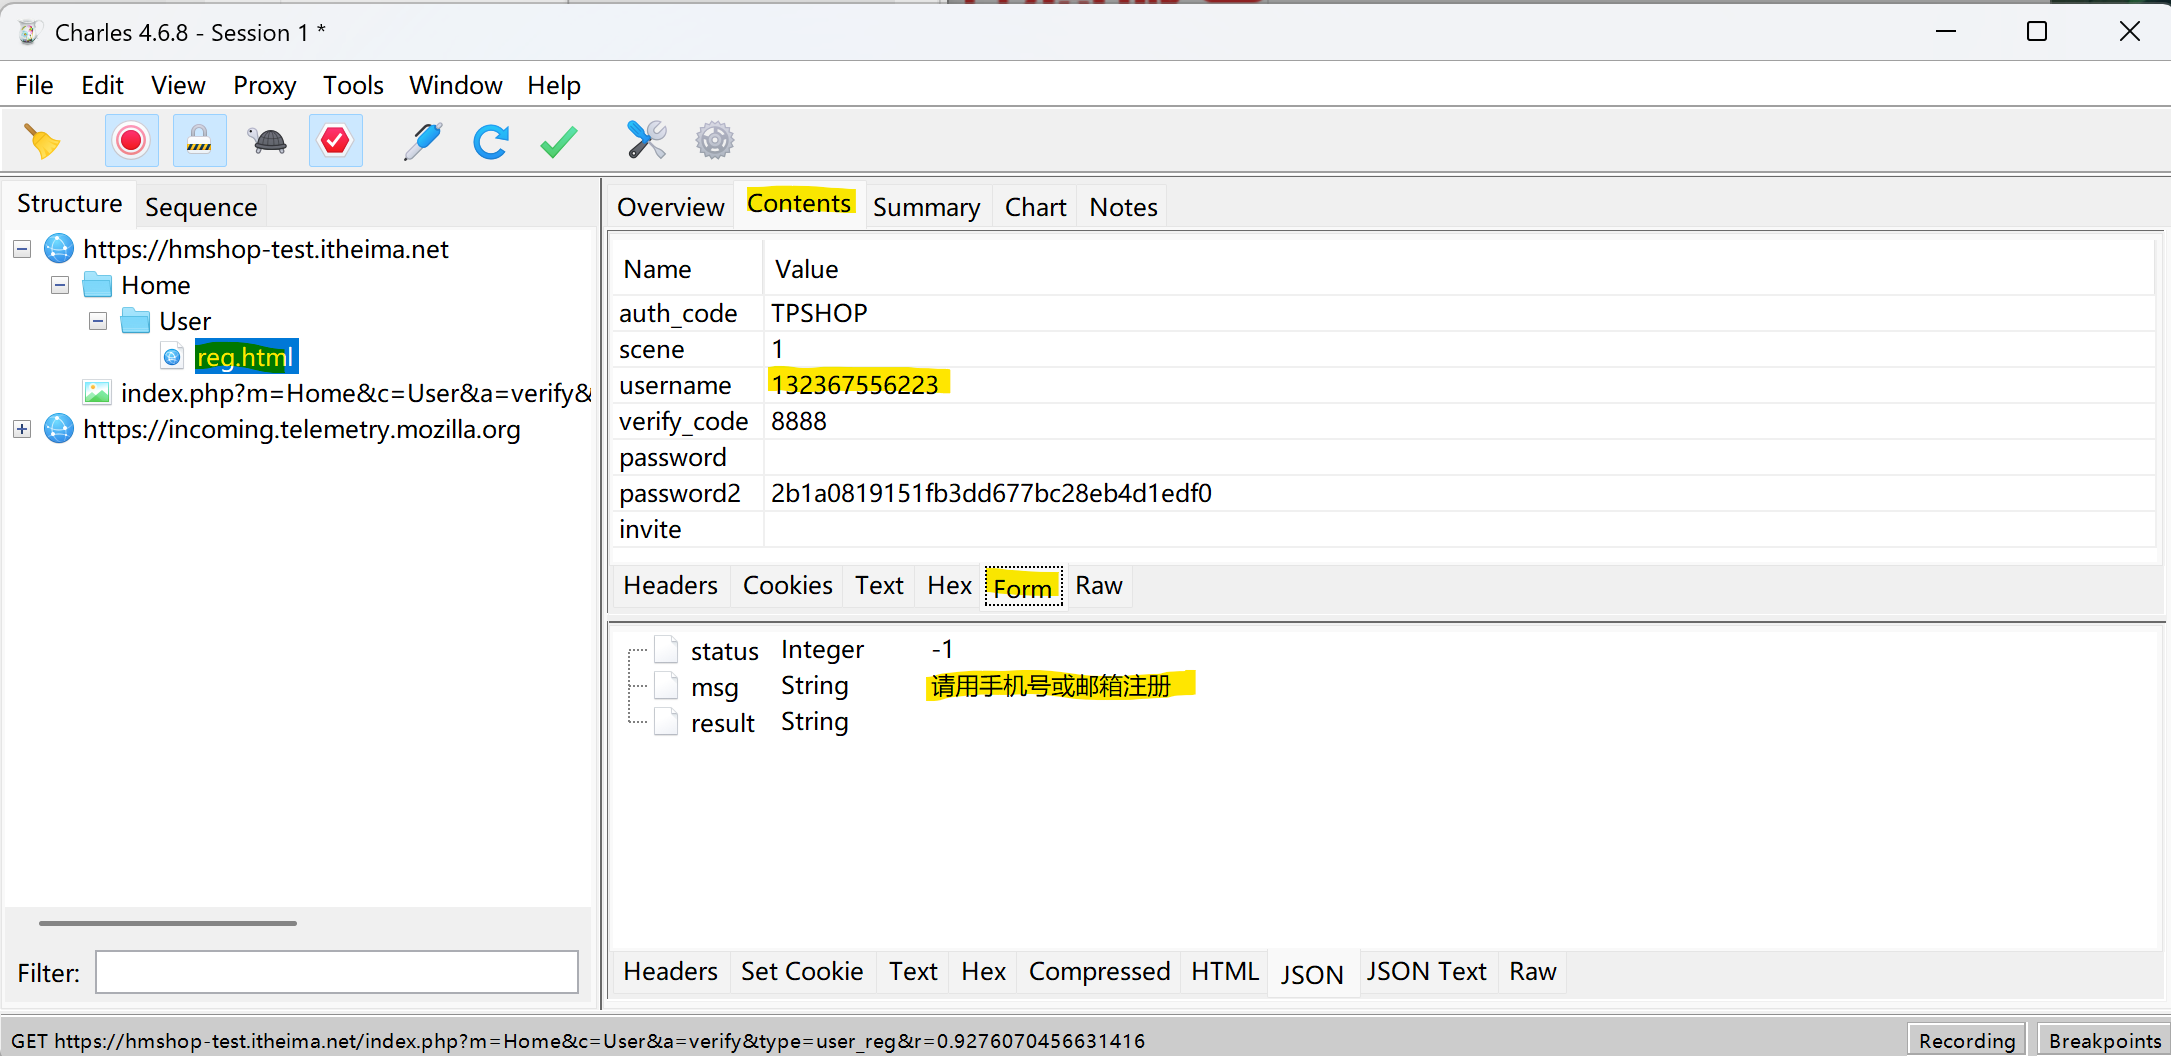Open the Tools menu
The image size is (2171, 1056).
click(x=353, y=85)
